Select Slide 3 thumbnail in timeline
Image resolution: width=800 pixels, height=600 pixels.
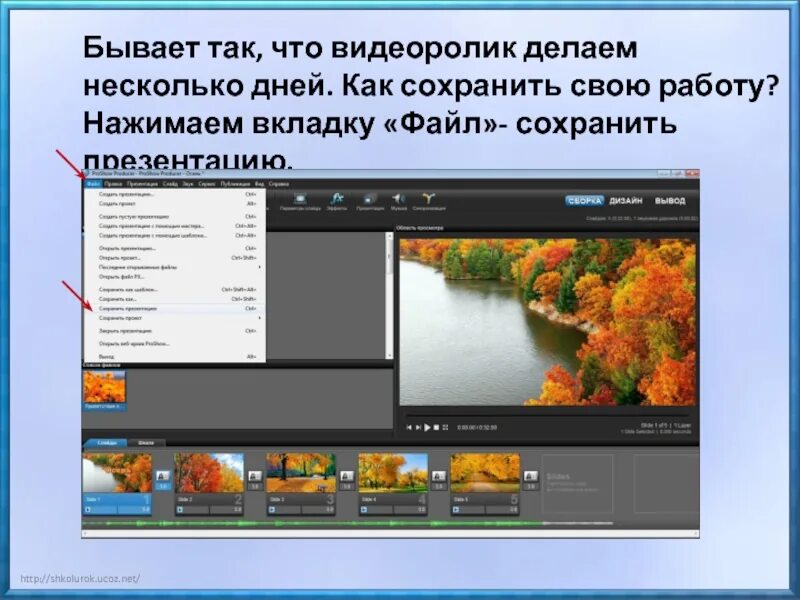point(301,473)
